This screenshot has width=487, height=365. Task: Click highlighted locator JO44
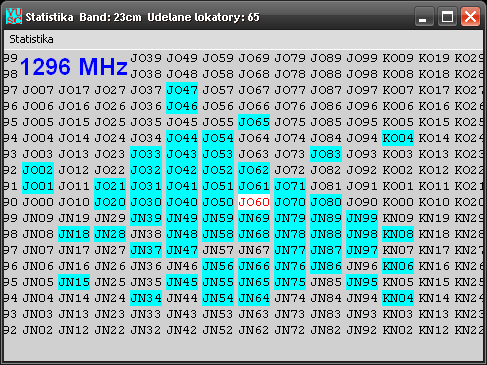tap(182, 138)
